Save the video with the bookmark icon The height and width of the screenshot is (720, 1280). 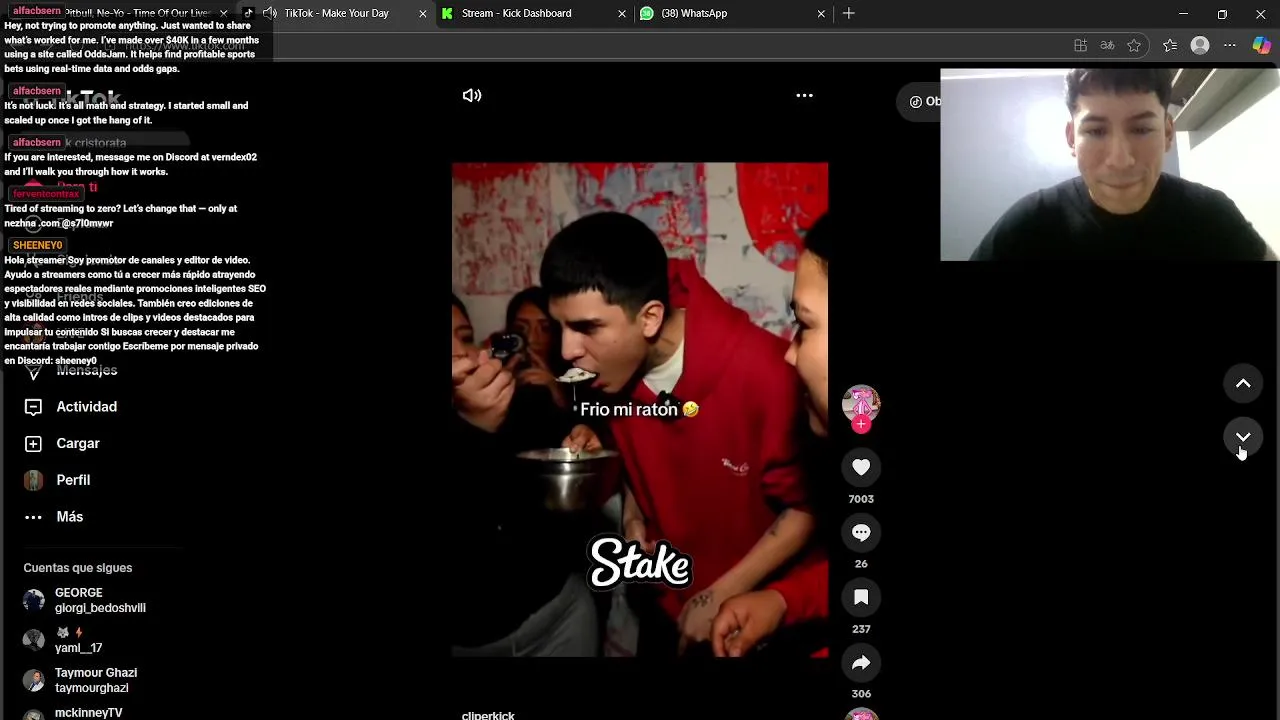[x=861, y=597]
